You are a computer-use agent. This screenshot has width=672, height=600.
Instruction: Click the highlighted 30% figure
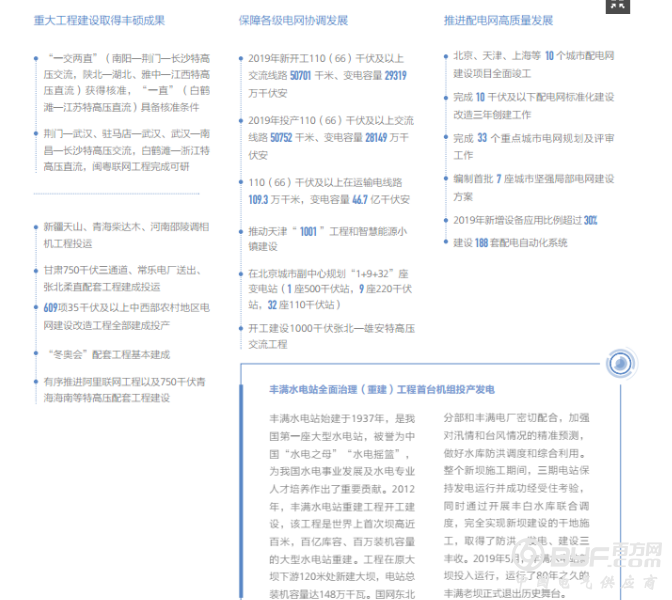[x=591, y=220]
